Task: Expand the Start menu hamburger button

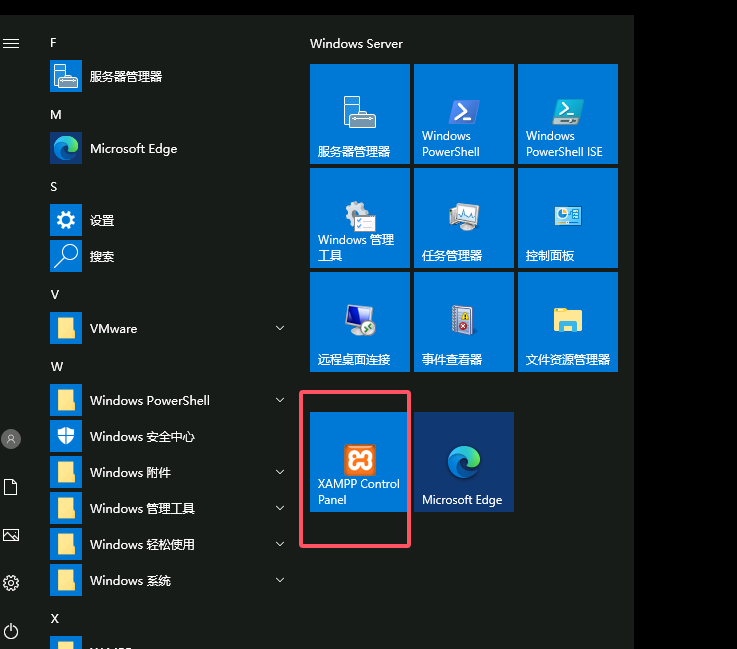Action: [11, 44]
